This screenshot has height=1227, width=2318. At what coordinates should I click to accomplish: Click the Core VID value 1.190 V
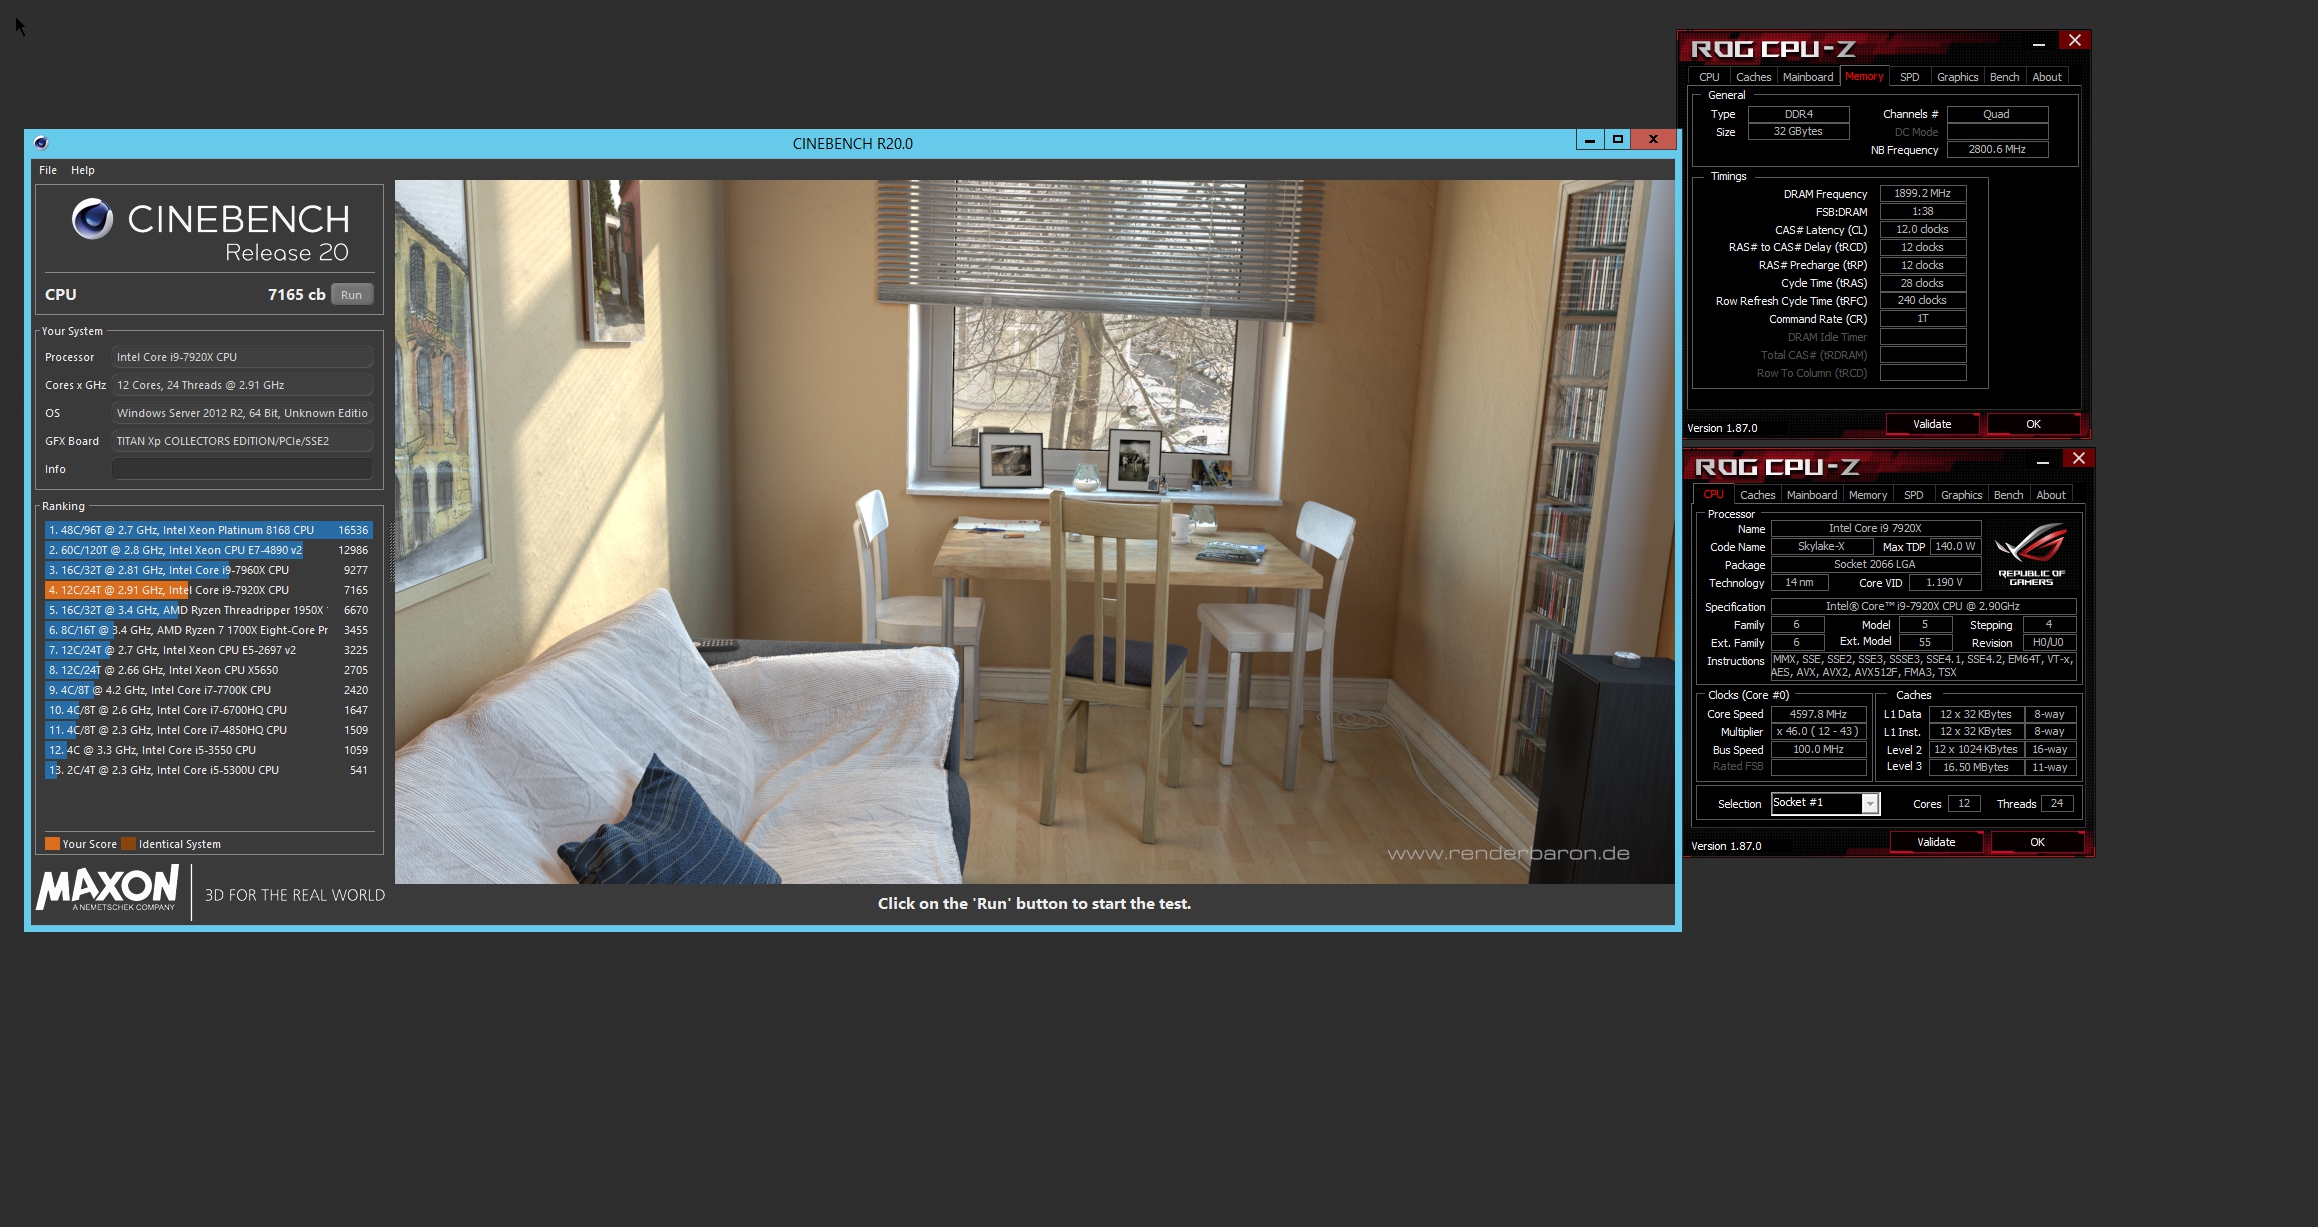(x=1944, y=583)
